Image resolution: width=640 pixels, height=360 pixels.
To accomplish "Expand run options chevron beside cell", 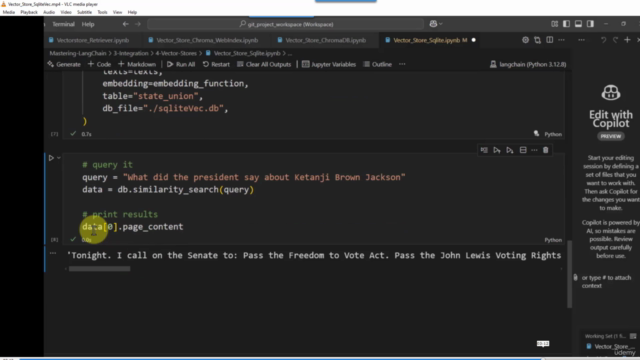I will 59,158.
